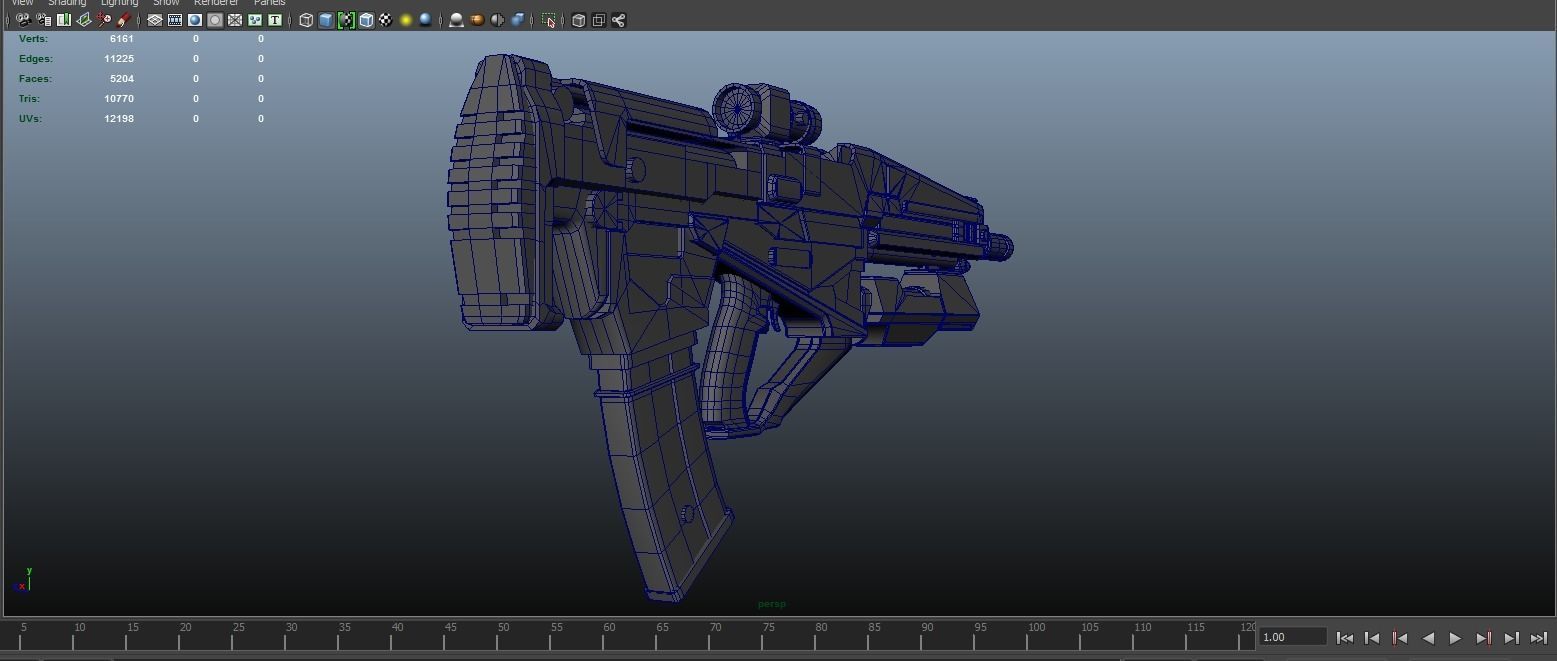The height and width of the screenshot is (661, 1557).
Task: Click the Edges count 11225
Action: [x=119, y=59]
